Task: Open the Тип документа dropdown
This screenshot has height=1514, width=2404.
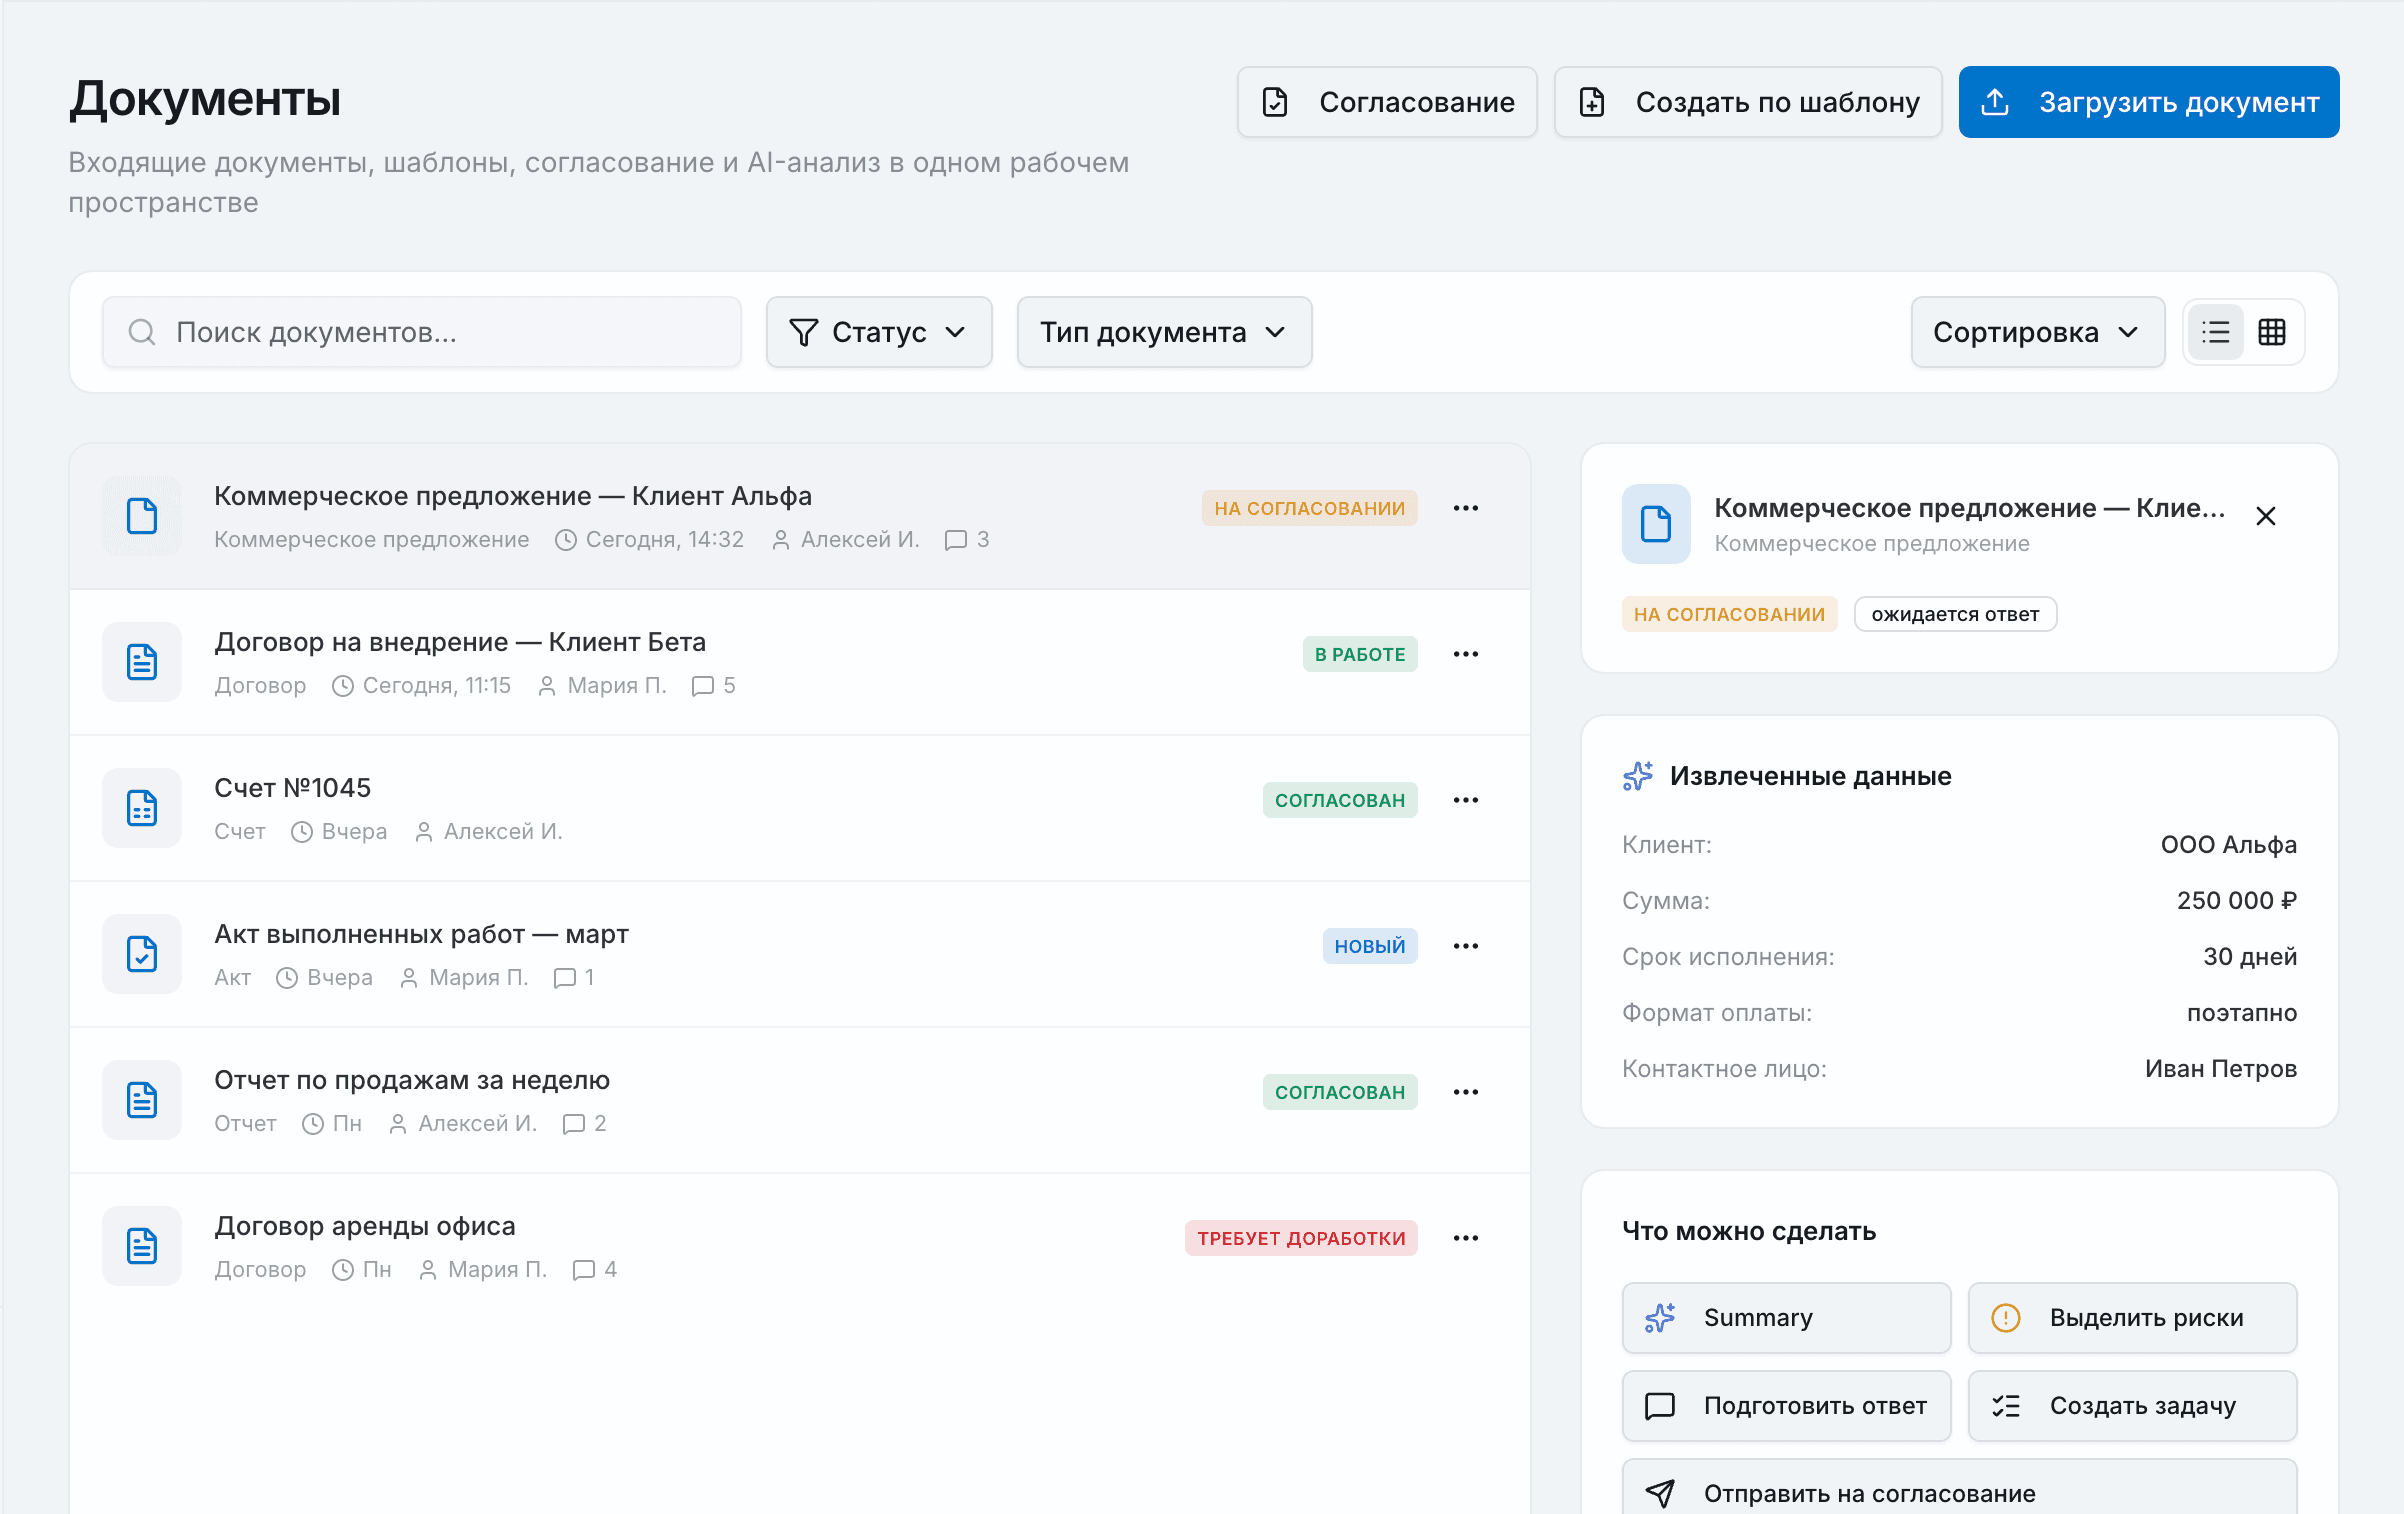Action: pyautogui.click(x=1163, y=331)
